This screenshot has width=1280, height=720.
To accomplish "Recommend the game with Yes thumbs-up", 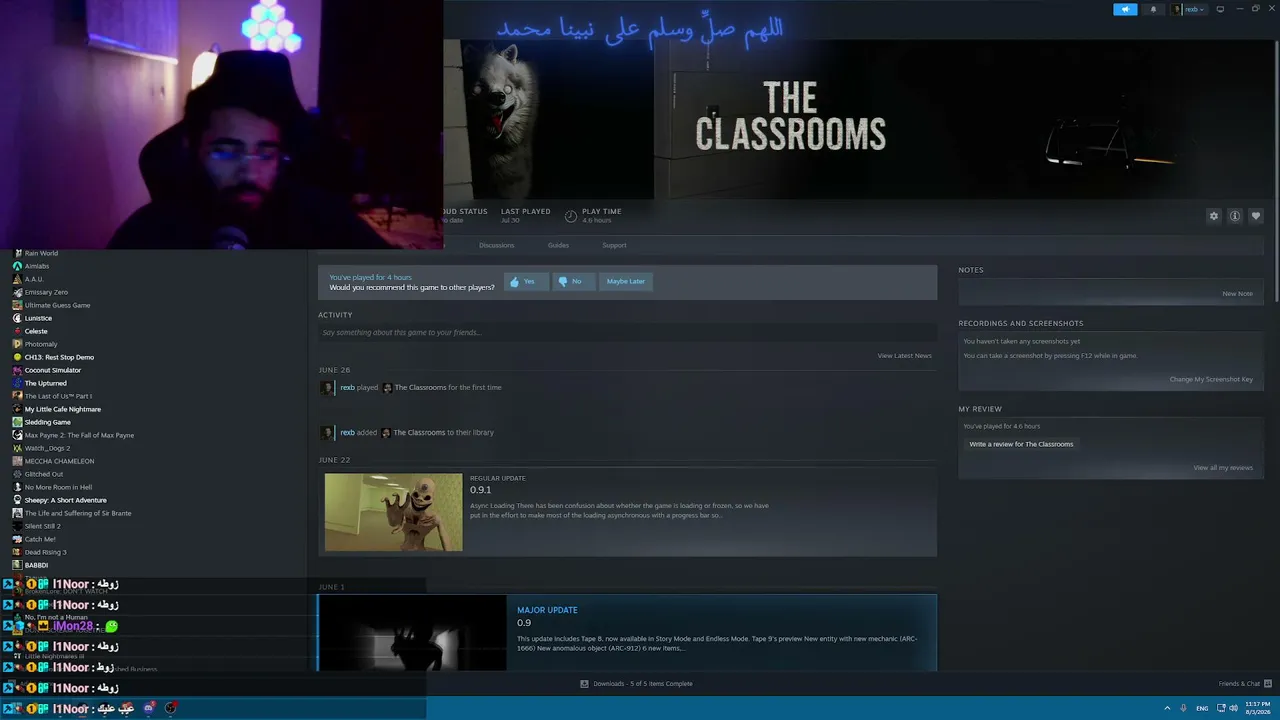I will coord(526,282).
